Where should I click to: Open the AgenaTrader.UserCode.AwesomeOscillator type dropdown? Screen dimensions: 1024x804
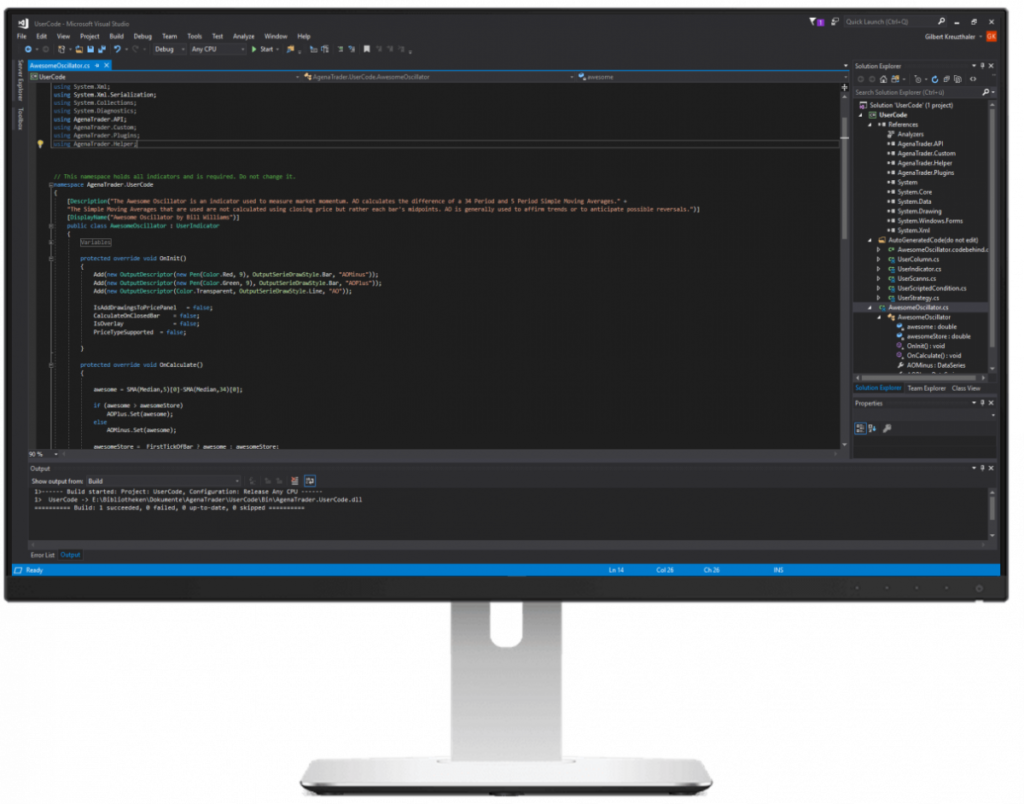point(438,77)
